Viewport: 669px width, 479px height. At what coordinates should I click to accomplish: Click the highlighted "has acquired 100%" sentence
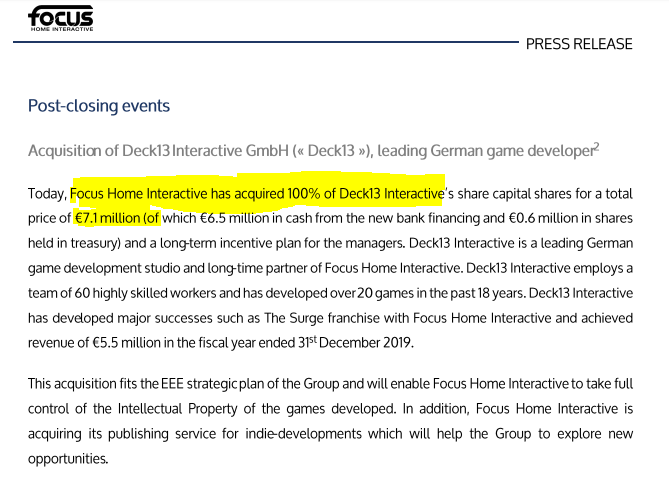coord(256,192)
